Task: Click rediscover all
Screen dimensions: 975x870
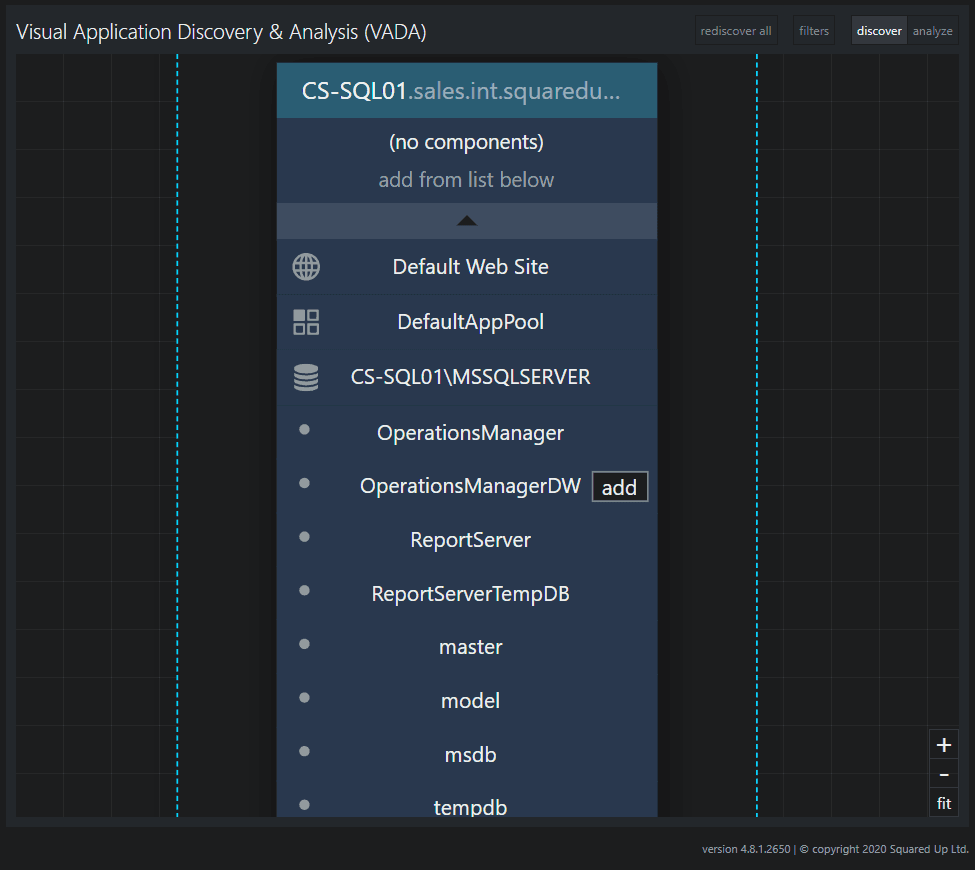Action: pyautogui.click(x=736, y=31)
